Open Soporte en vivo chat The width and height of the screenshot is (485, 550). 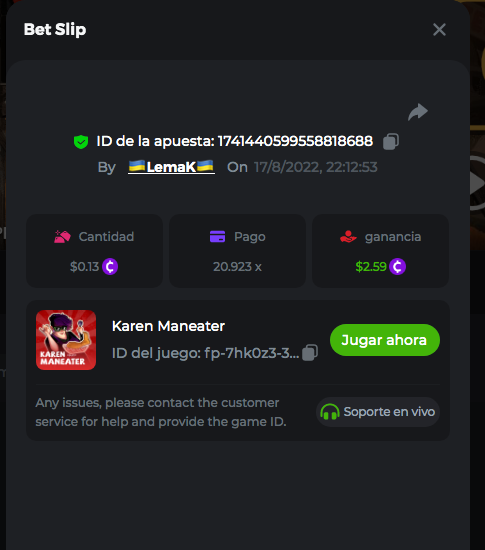click(378, 412)
